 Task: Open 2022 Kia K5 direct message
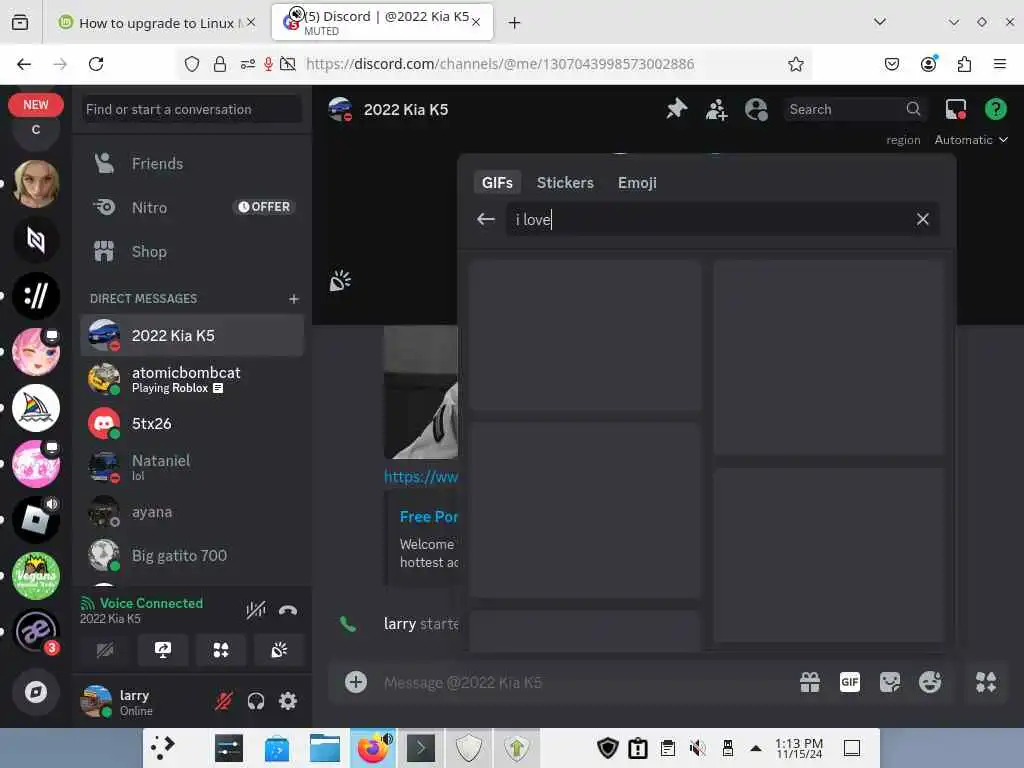pyautogui.click(x=191, y=335)
